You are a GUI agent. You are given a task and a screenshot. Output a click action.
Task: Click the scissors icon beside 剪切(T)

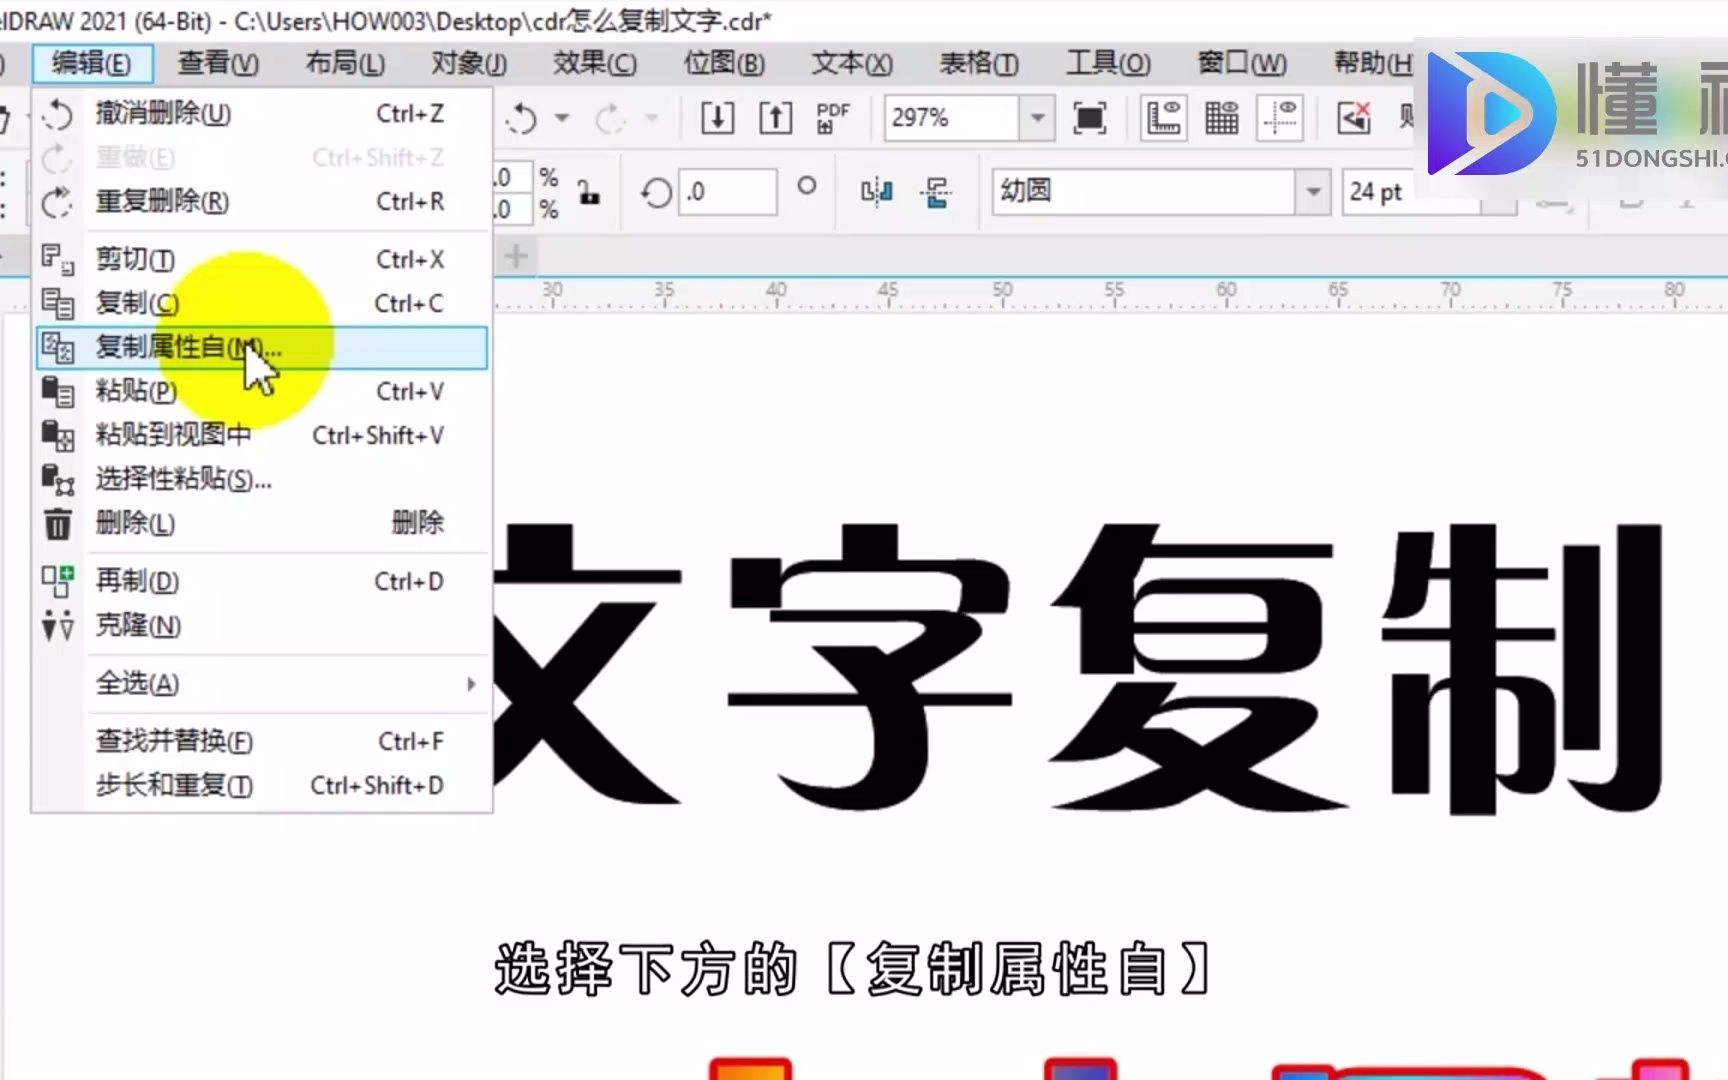[x=58, y=260]
